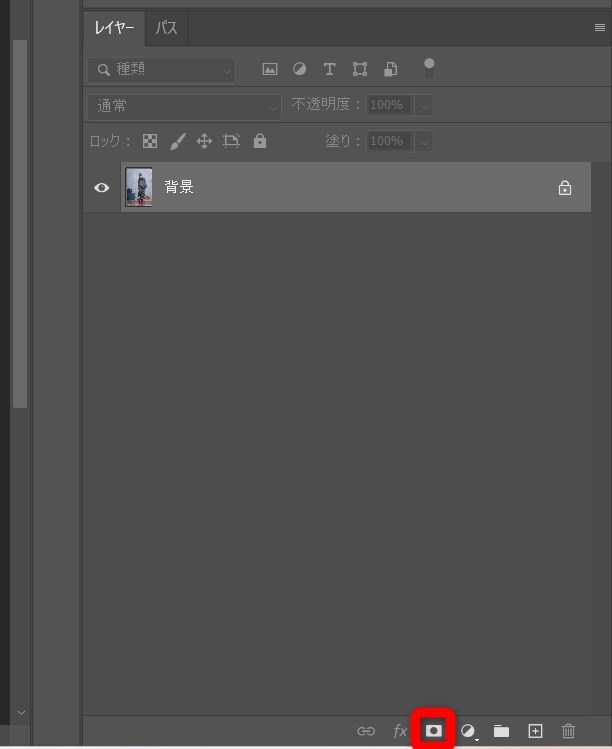Click the 背景 layer lock icon
Viewport: 612px width, 749px height.
coord(565,188)
